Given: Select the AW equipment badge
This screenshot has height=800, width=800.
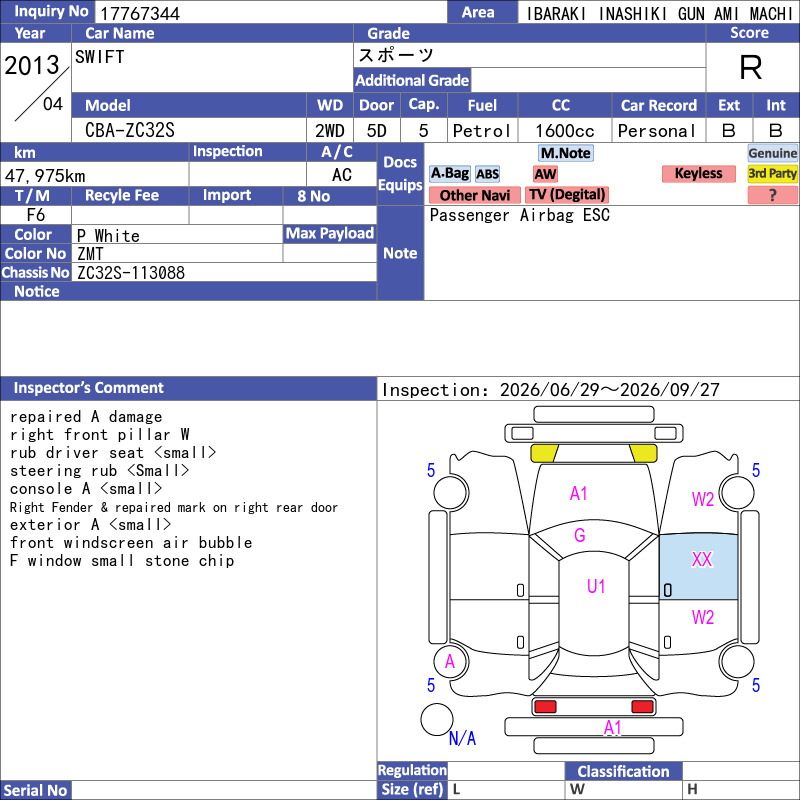Looking at the screenshot, I should pyautogui.click(x=545, y=174).
